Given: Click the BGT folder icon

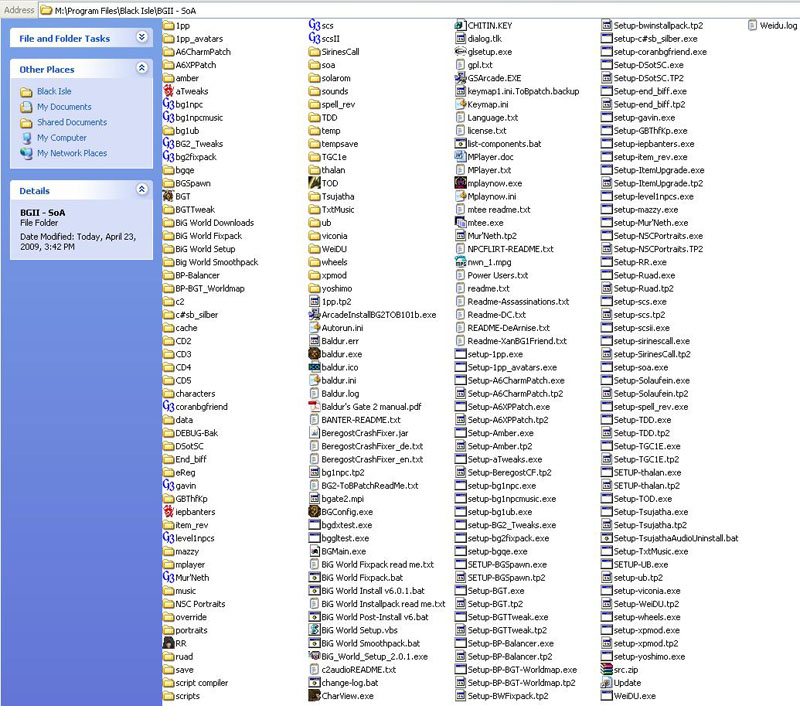Looking at the screenshot, I should pyautogui.click(x=168, y=196).
